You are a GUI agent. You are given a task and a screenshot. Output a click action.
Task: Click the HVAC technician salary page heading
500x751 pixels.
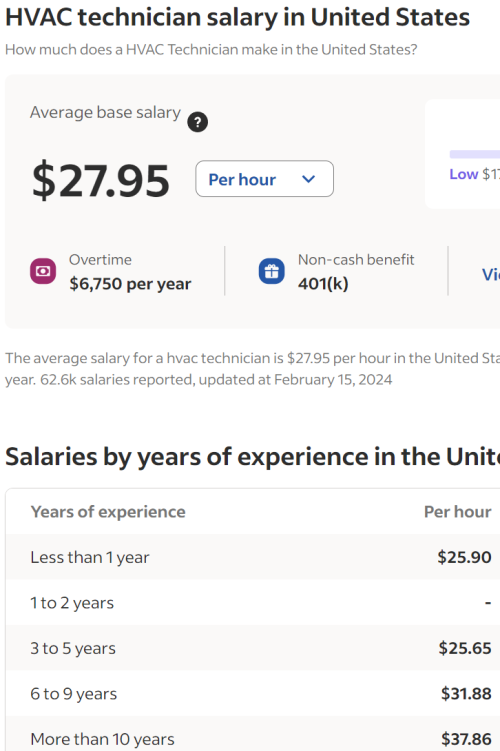coord(238,17)
